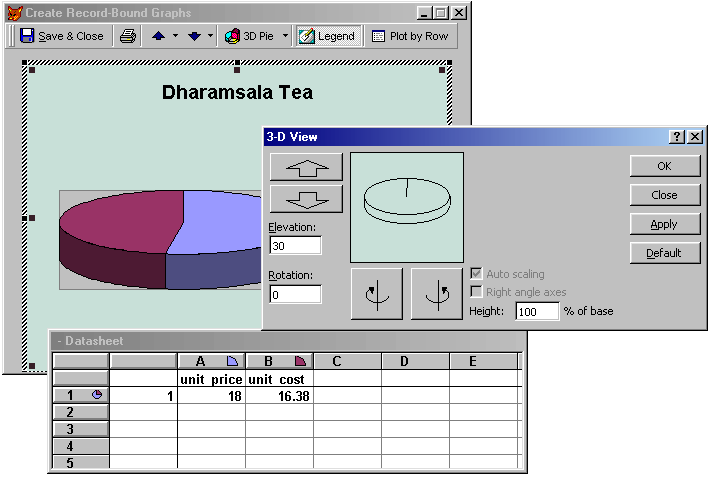
Task: Click Save & Close in the toolbar
Action: pos(62,36)
